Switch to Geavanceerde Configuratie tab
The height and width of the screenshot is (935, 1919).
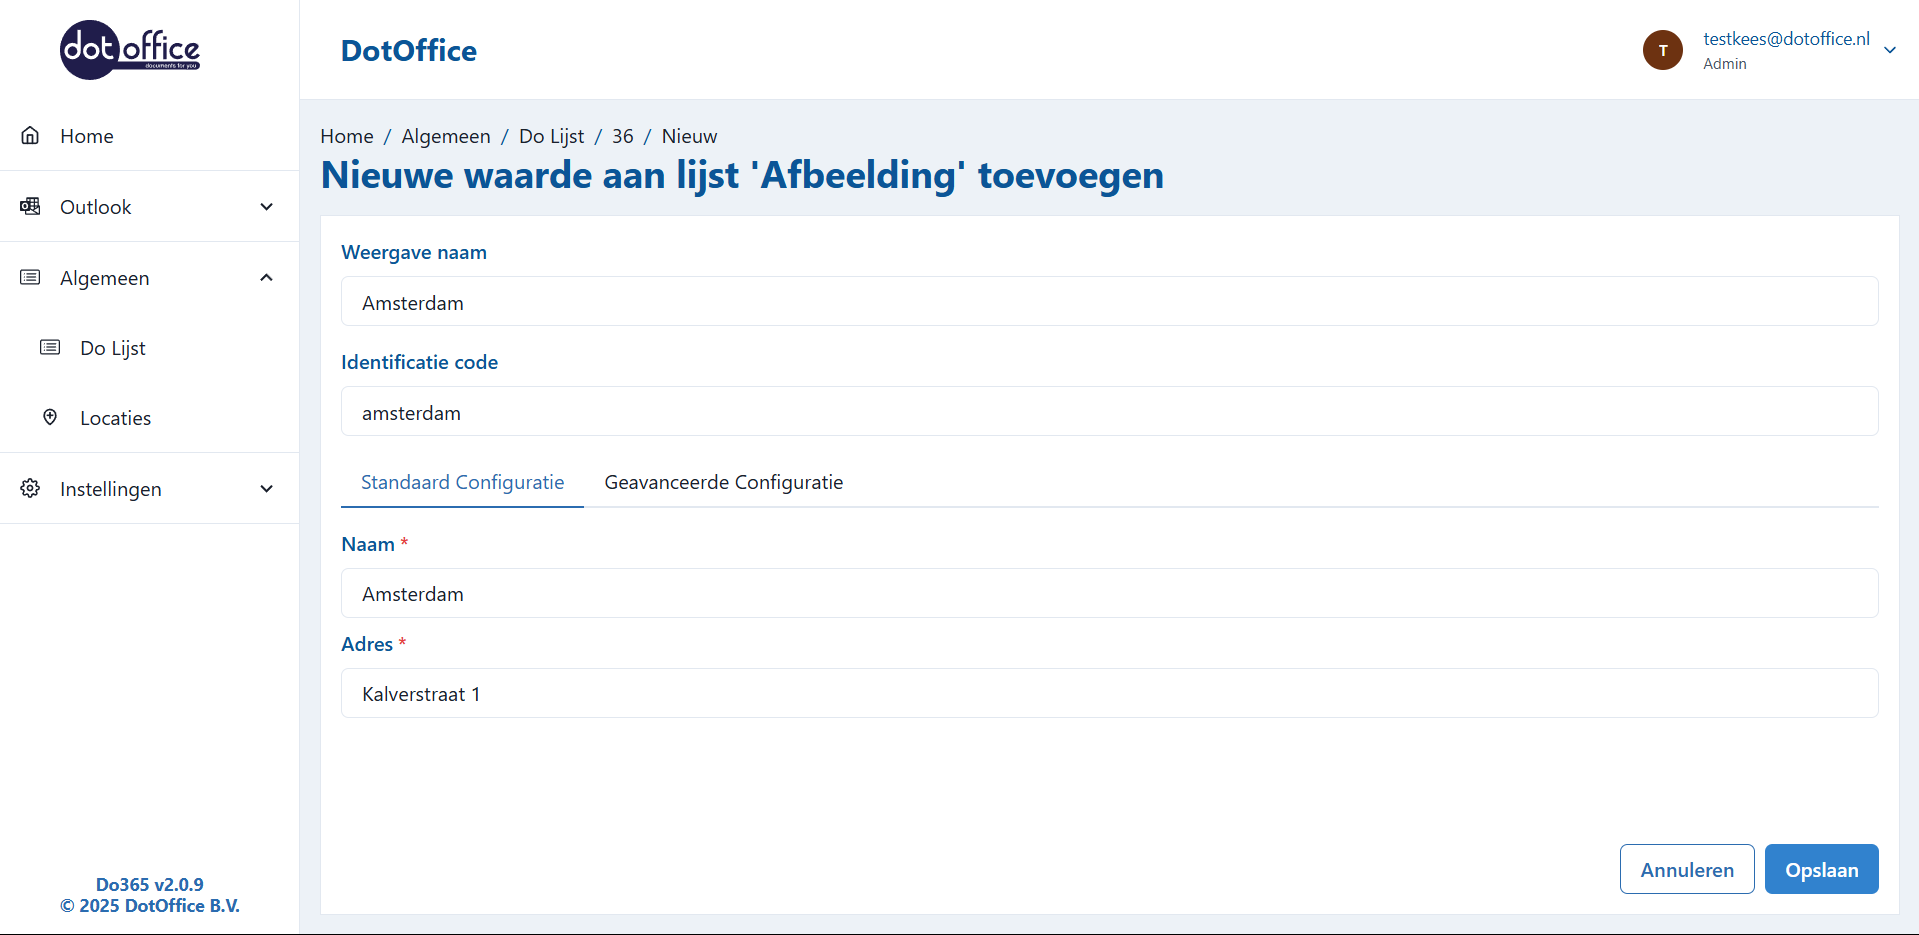tap(723, 482)
